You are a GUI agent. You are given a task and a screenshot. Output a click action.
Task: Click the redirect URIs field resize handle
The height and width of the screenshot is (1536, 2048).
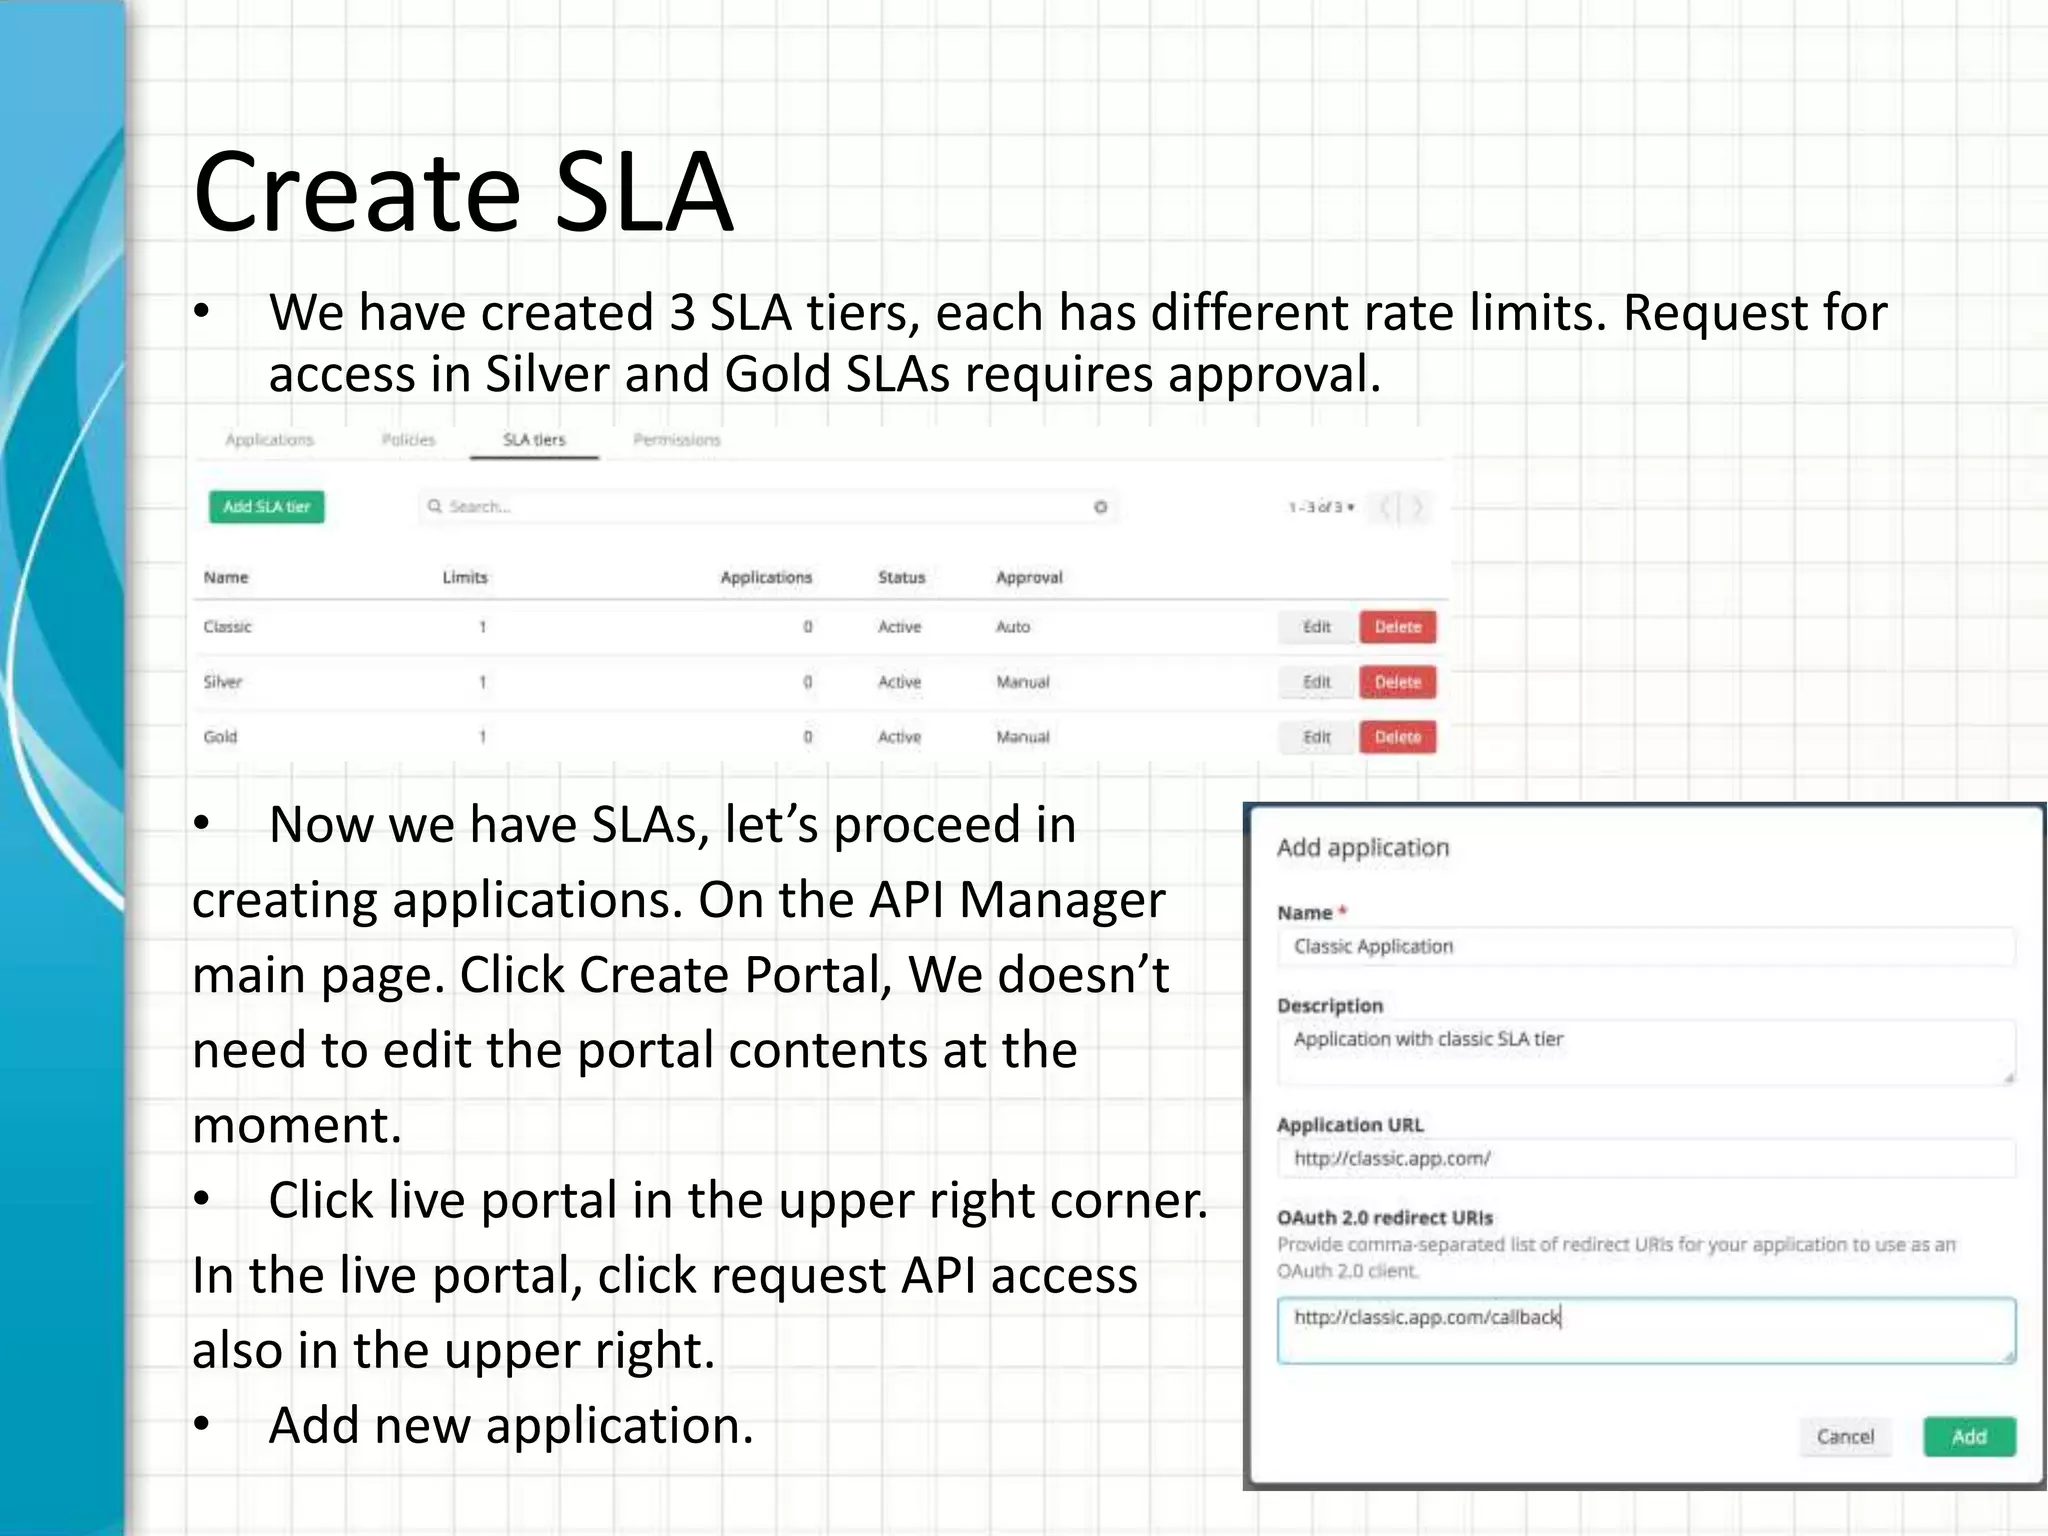(2008, 1356)
